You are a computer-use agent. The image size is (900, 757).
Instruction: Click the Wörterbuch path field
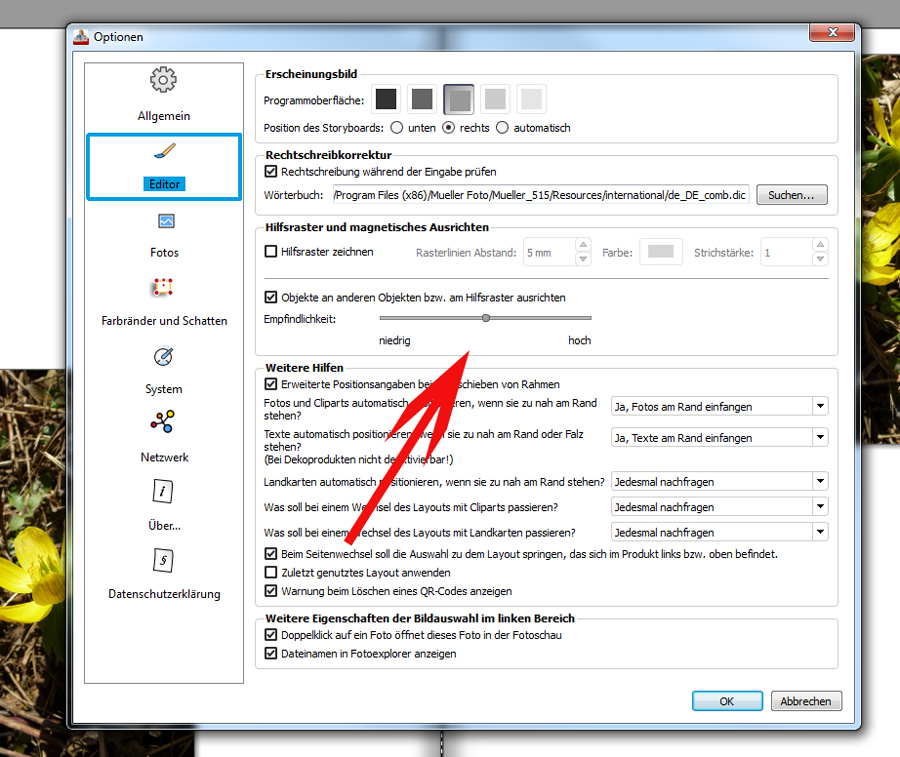pyautogui.click(x=541, y=195)
